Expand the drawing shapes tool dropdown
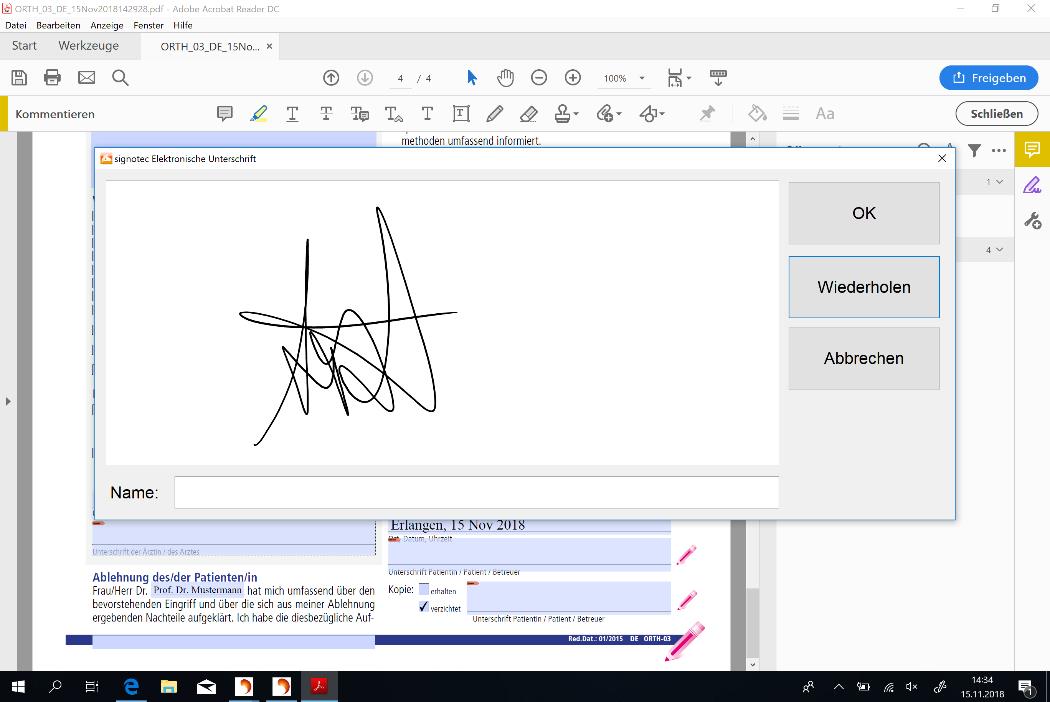This screenshot has width=1050, height=702. coord(662,114)
